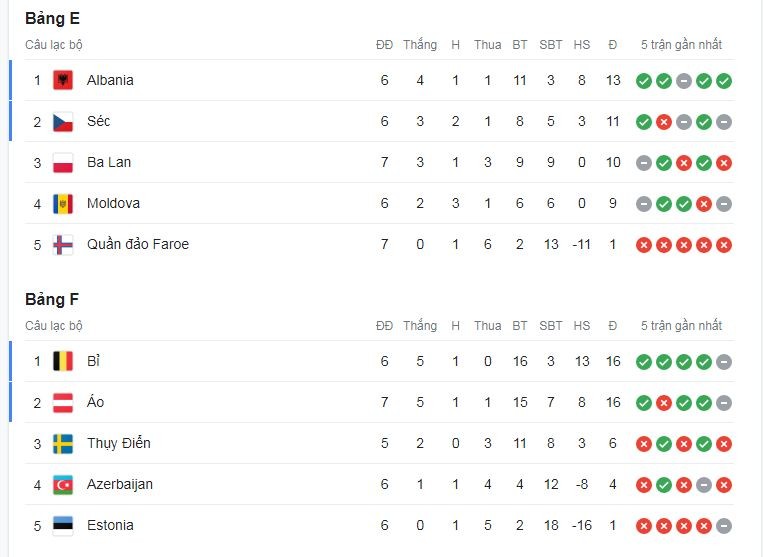Open the Thụy Điển team link
The height and width of the screenshot is (557, 763).
[118, 443]
